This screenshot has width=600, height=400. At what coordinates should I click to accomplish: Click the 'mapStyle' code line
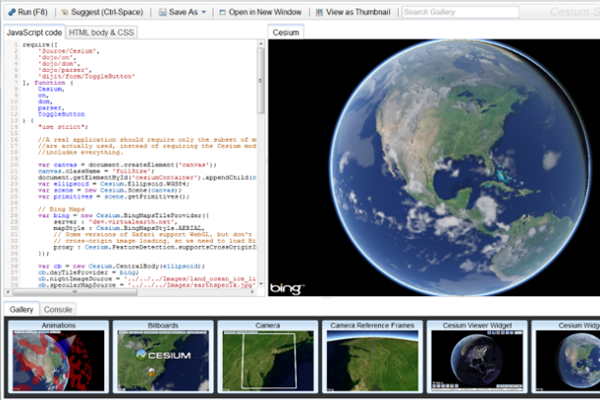129,228
